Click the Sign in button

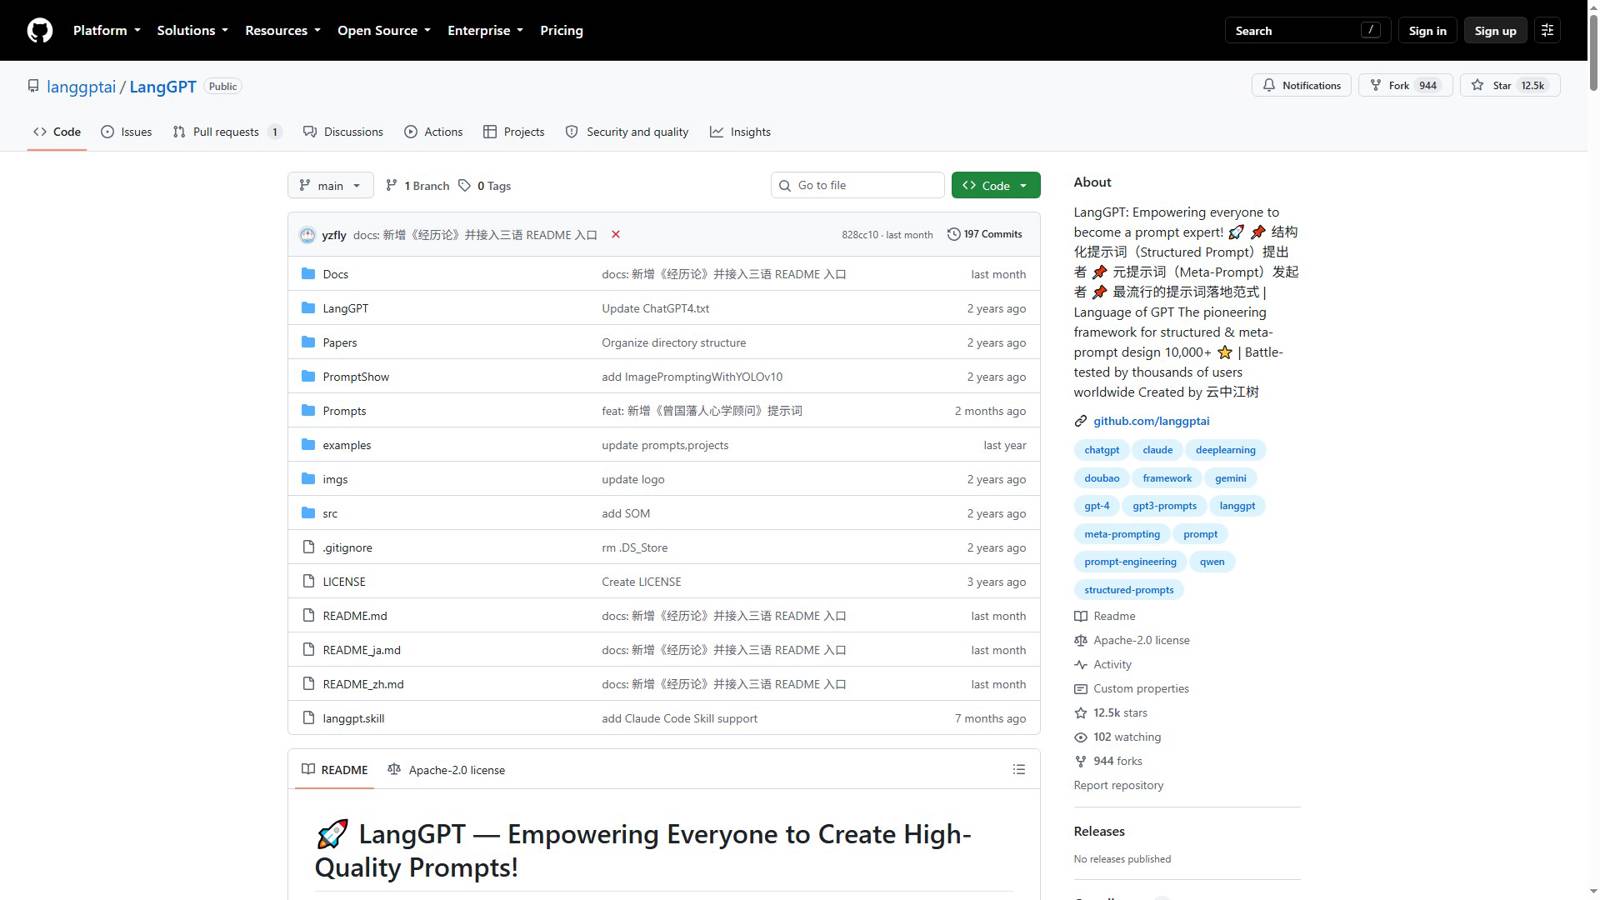pyautogui.click(x=1427, y=30)
